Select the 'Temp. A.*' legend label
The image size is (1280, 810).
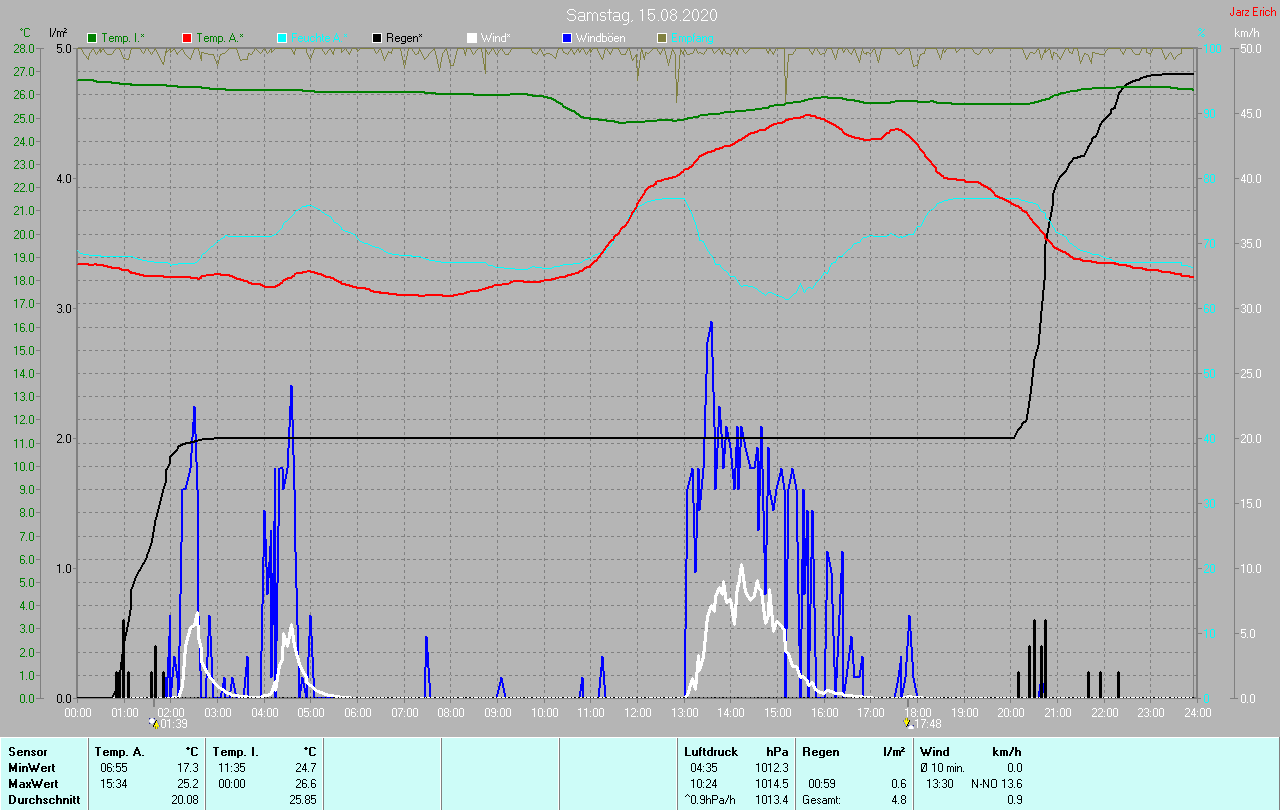pos(220,38)
